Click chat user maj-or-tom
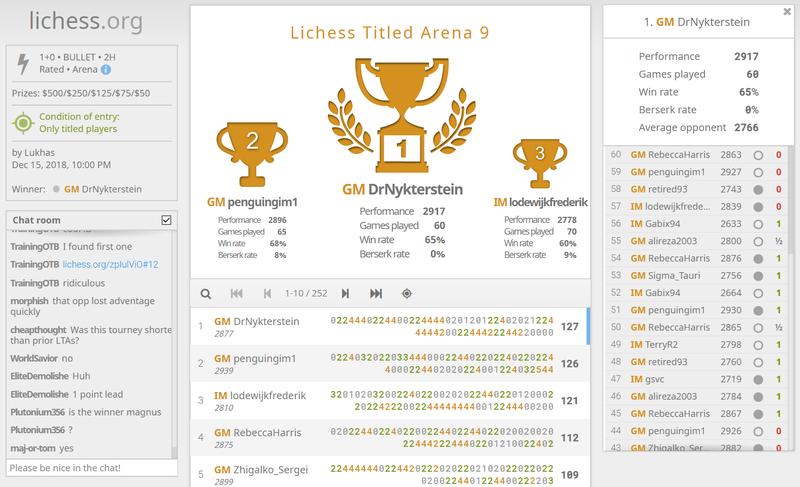 click(x=33, y=448)
